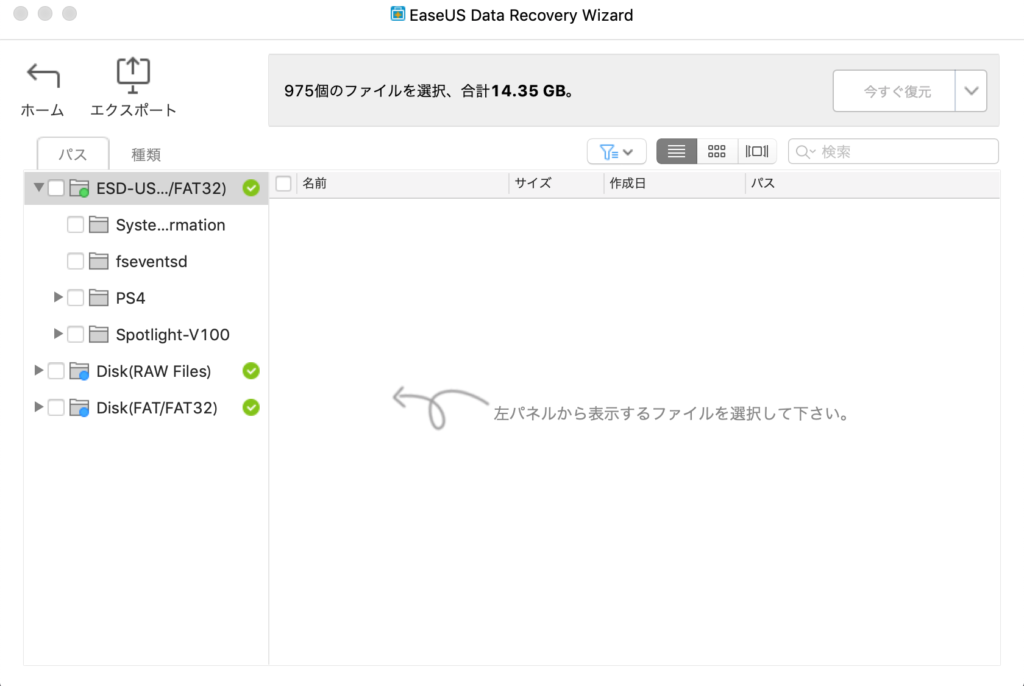Click the 検索 search field
The width and height of the screenshot is (1024, 686).
coord(893,152)
